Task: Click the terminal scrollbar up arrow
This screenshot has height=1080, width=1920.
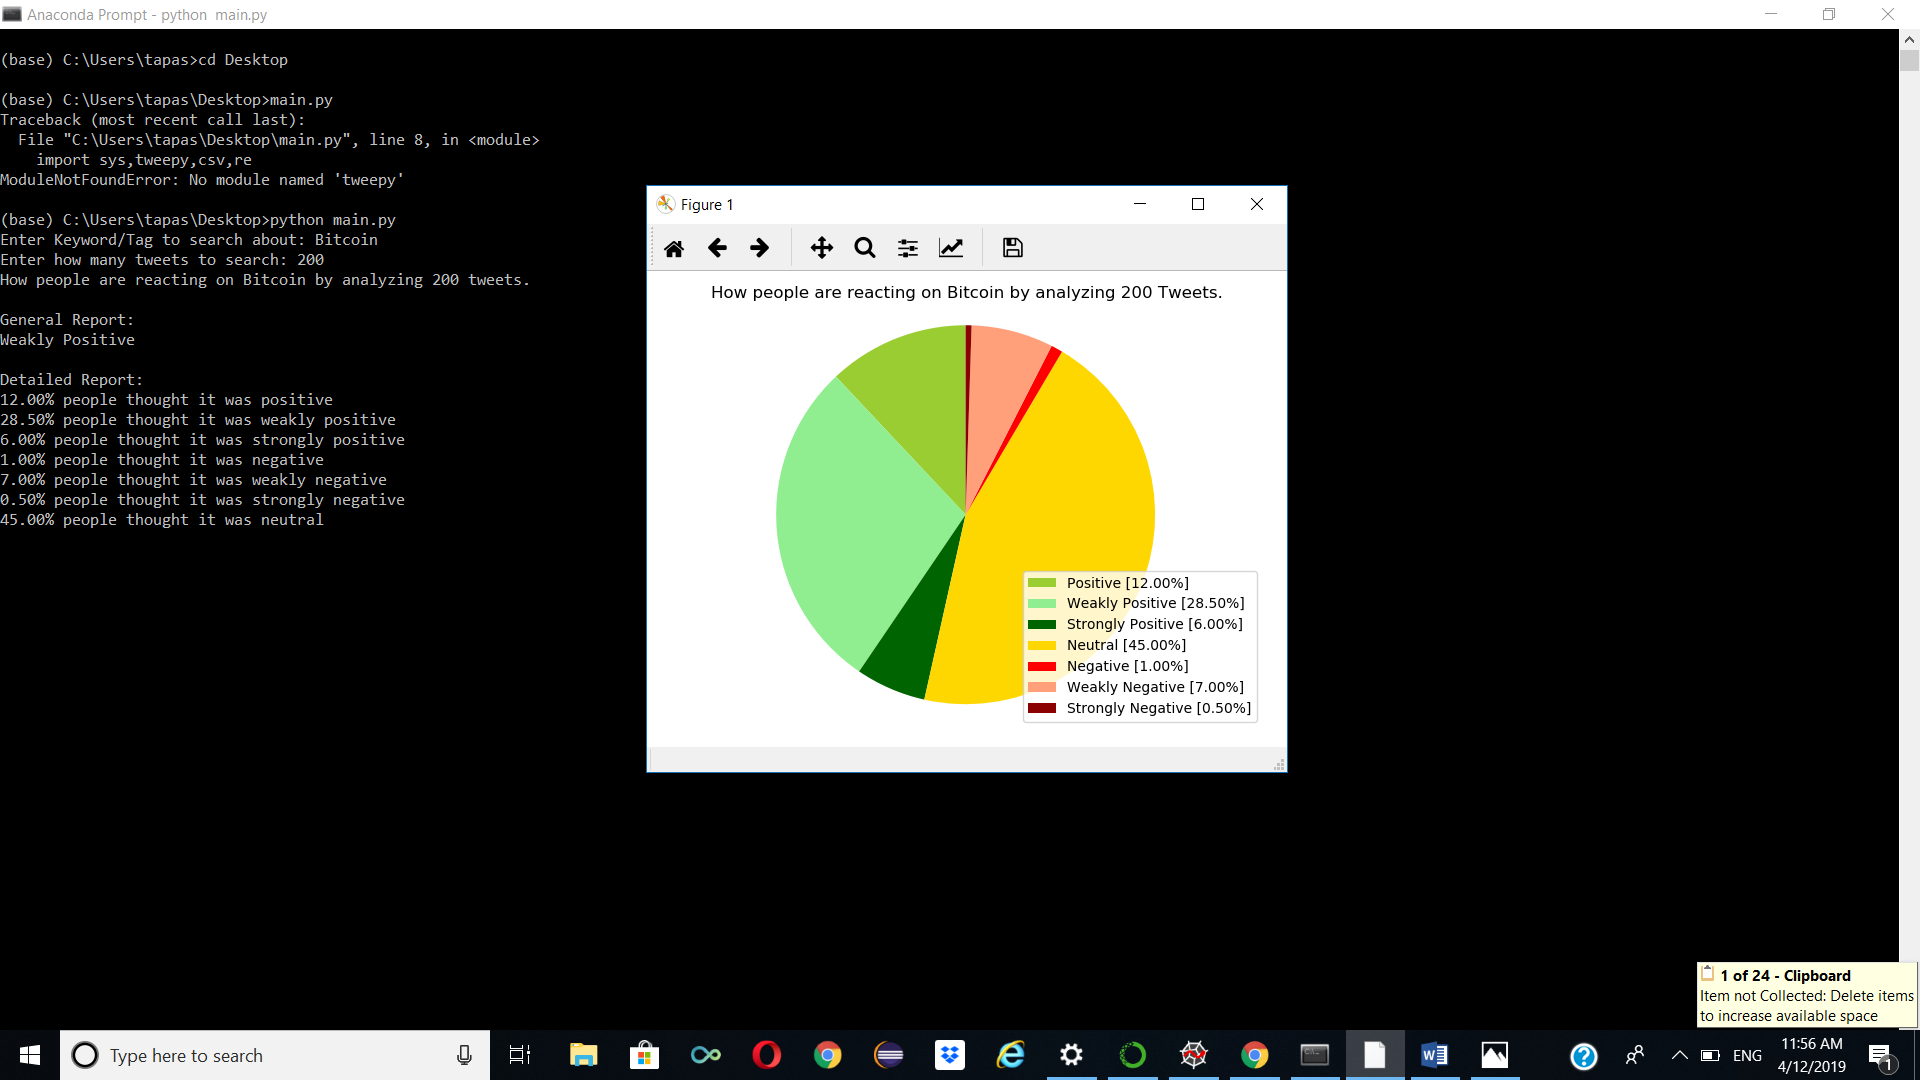Action: pos(1909,40)
